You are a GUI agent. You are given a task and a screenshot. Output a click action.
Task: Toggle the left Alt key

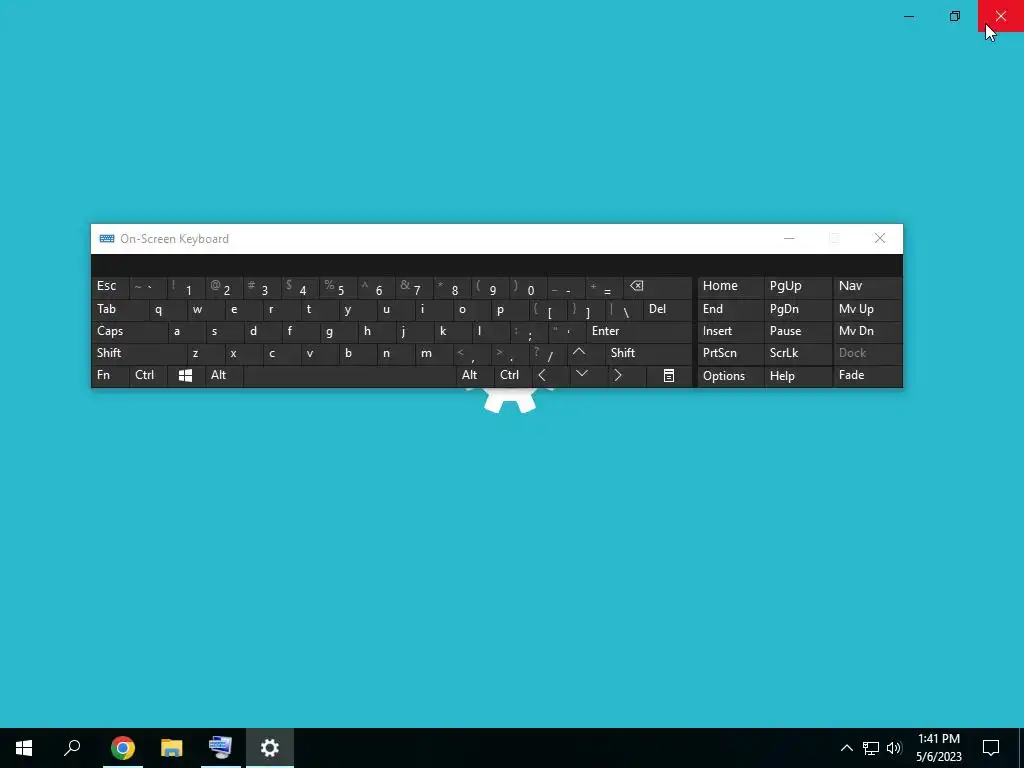click(x=224, y=376)
